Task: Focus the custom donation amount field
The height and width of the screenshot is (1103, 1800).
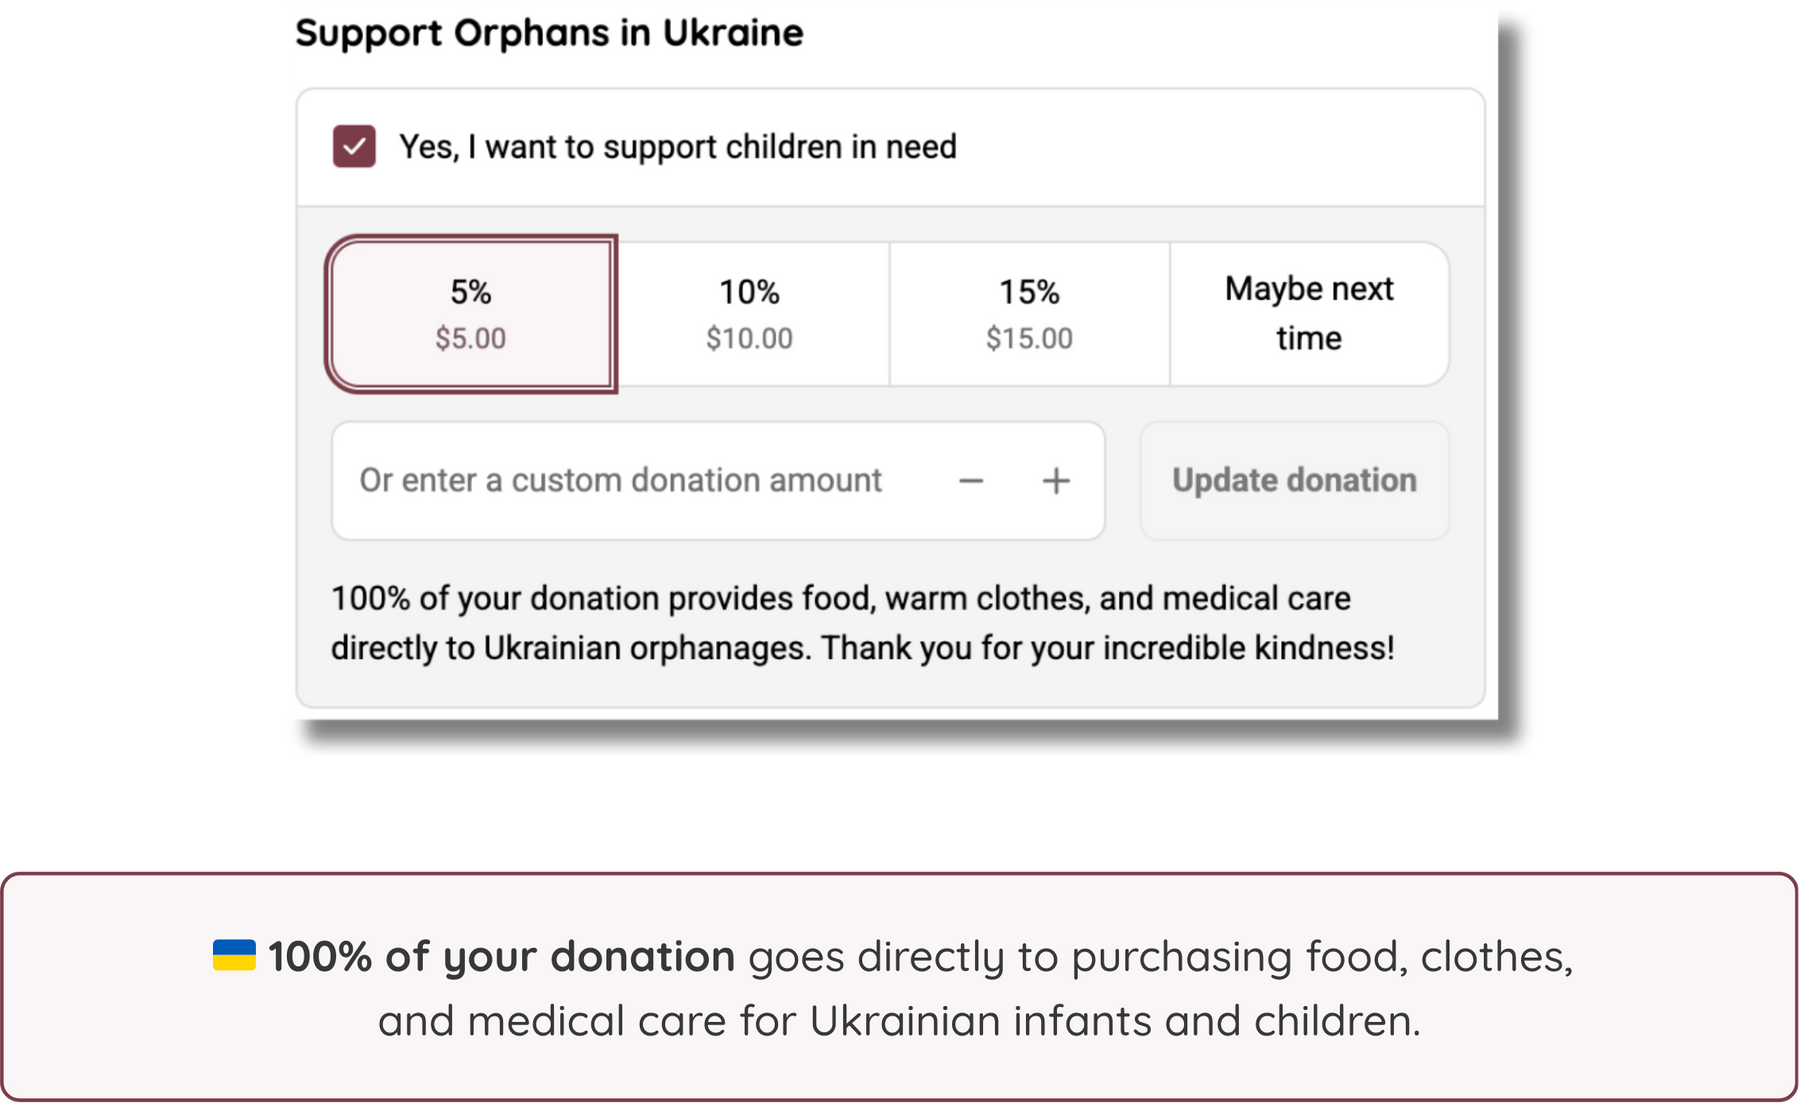Action: (620, 481)
